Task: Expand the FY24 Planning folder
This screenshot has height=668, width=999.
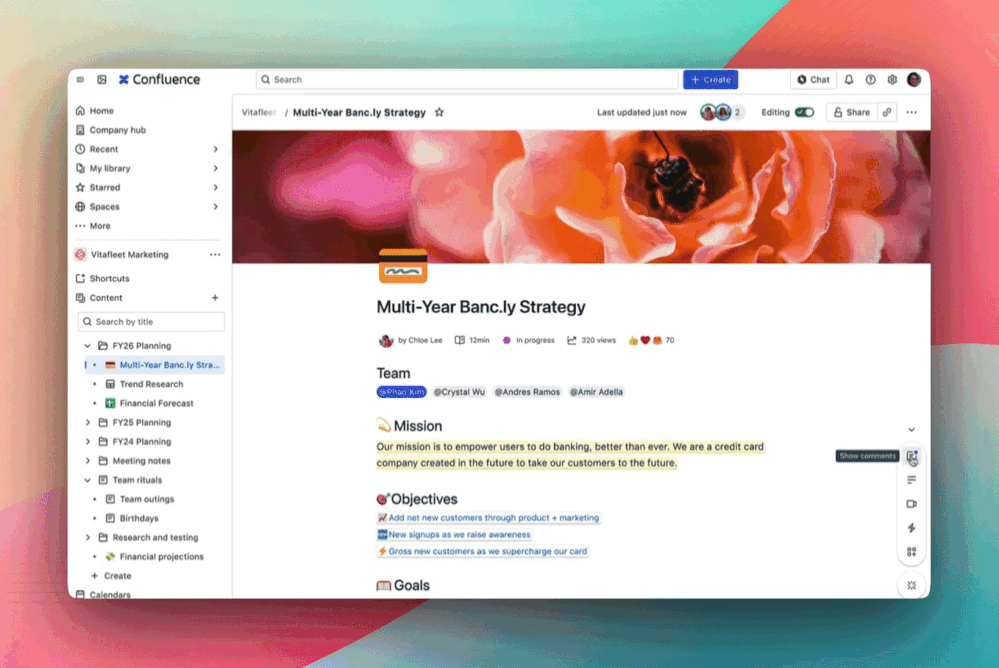Action: tap(87, 441)
